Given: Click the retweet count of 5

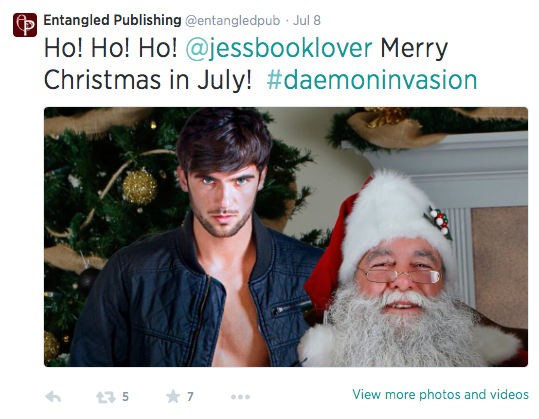Looking at the screenshot, I should click(125, 397).
